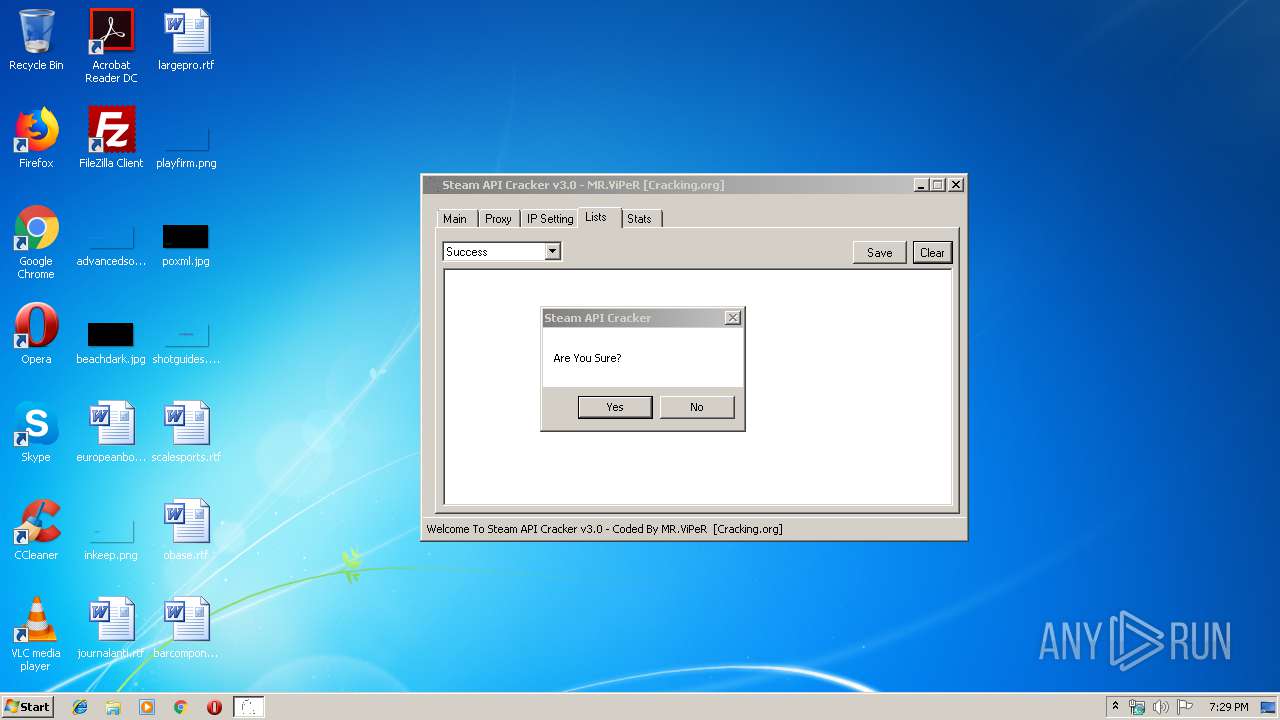Viewport: 1280px width, 720px height.
Task: Click inside the results list area
Action: [x=698, y=387]
